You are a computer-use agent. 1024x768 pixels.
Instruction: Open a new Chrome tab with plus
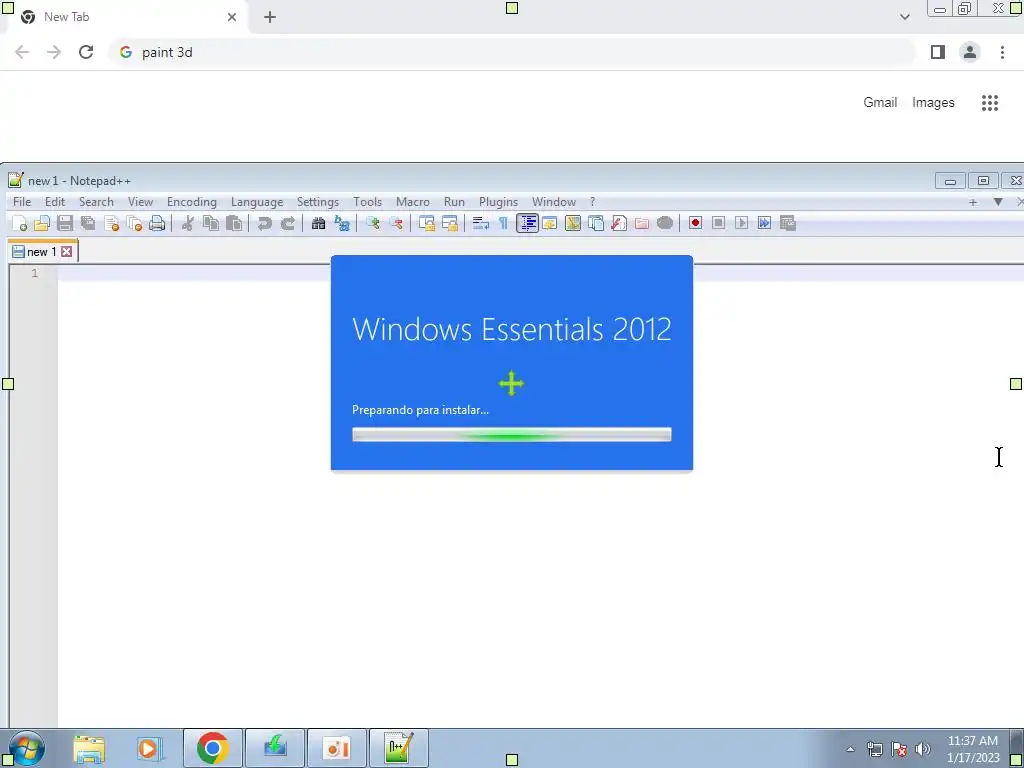click(270, 17)
